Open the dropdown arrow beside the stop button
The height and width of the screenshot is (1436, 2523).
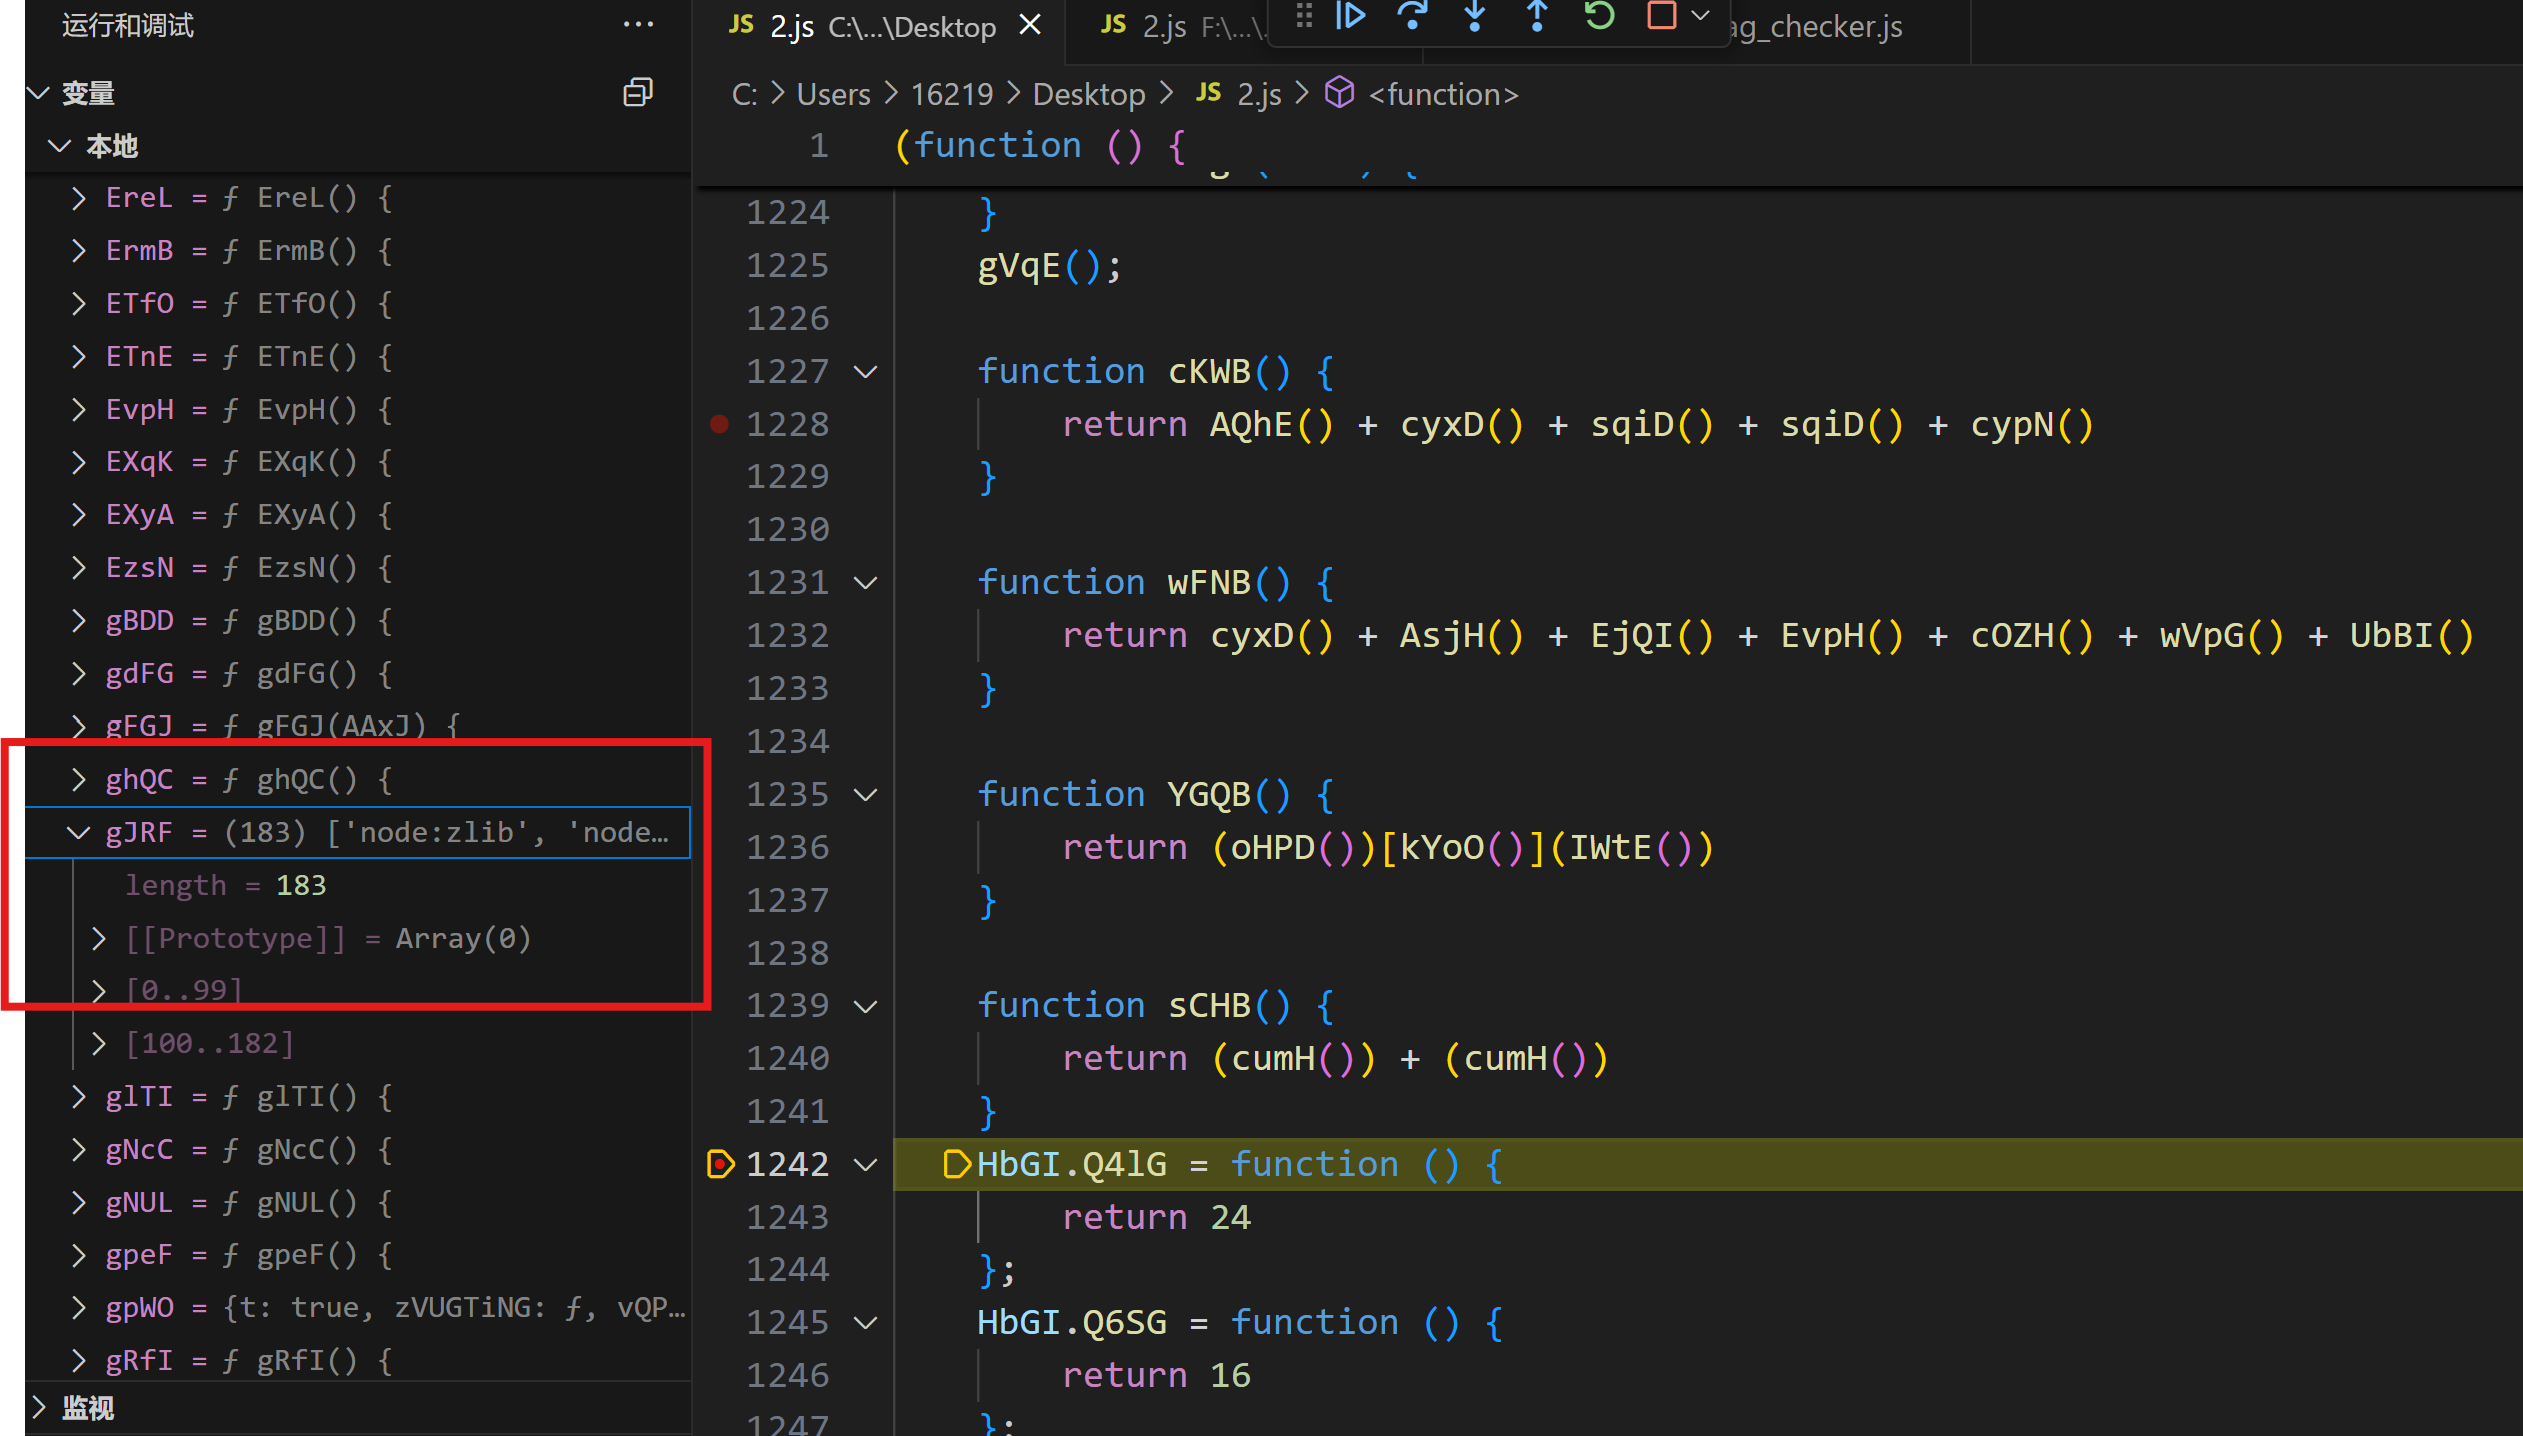[1701, 16]
